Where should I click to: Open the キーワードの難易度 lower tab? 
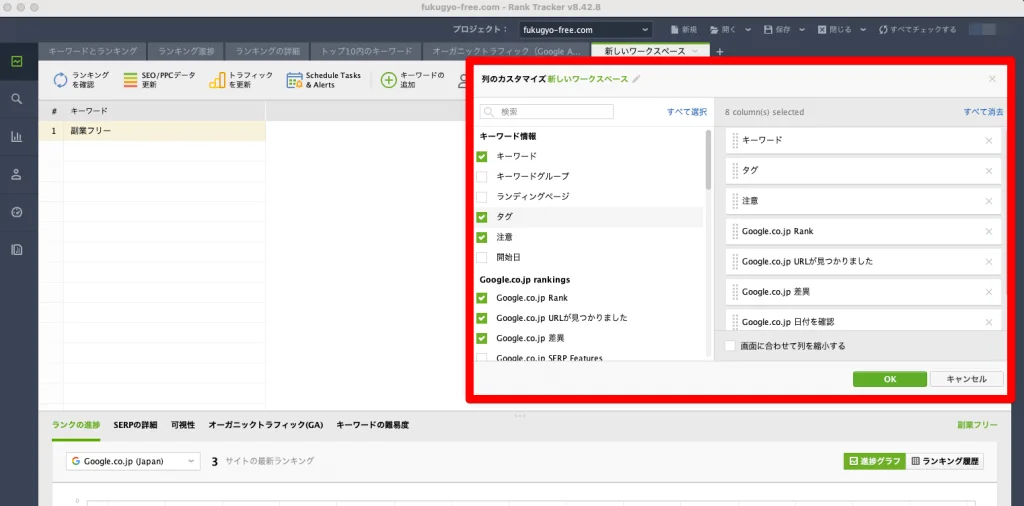[372, 425]
